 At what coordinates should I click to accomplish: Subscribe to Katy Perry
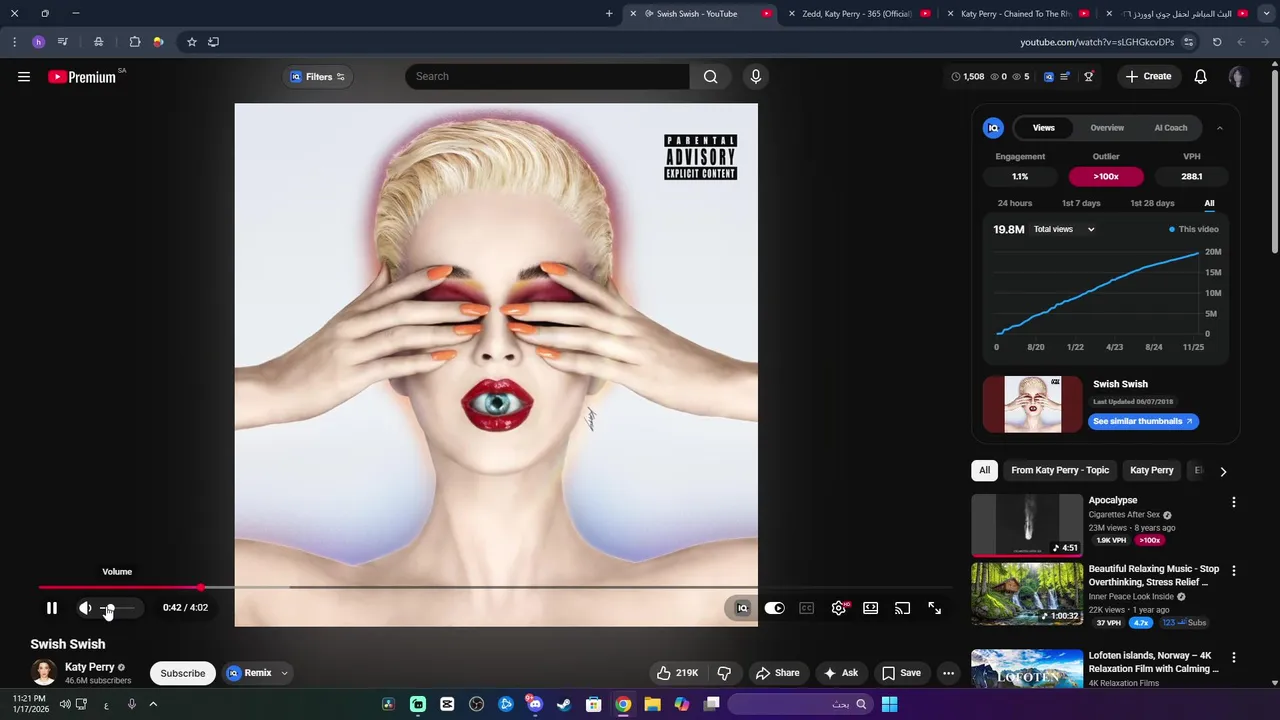pos(183,673)
